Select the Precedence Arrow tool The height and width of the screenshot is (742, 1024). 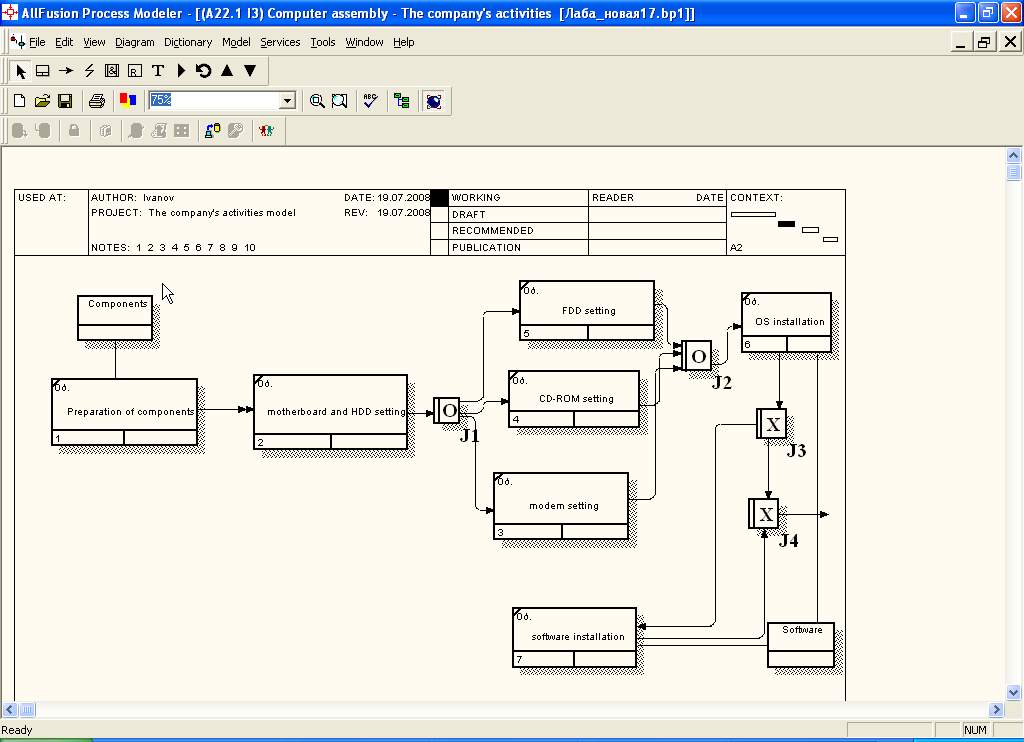coord(66,71)
